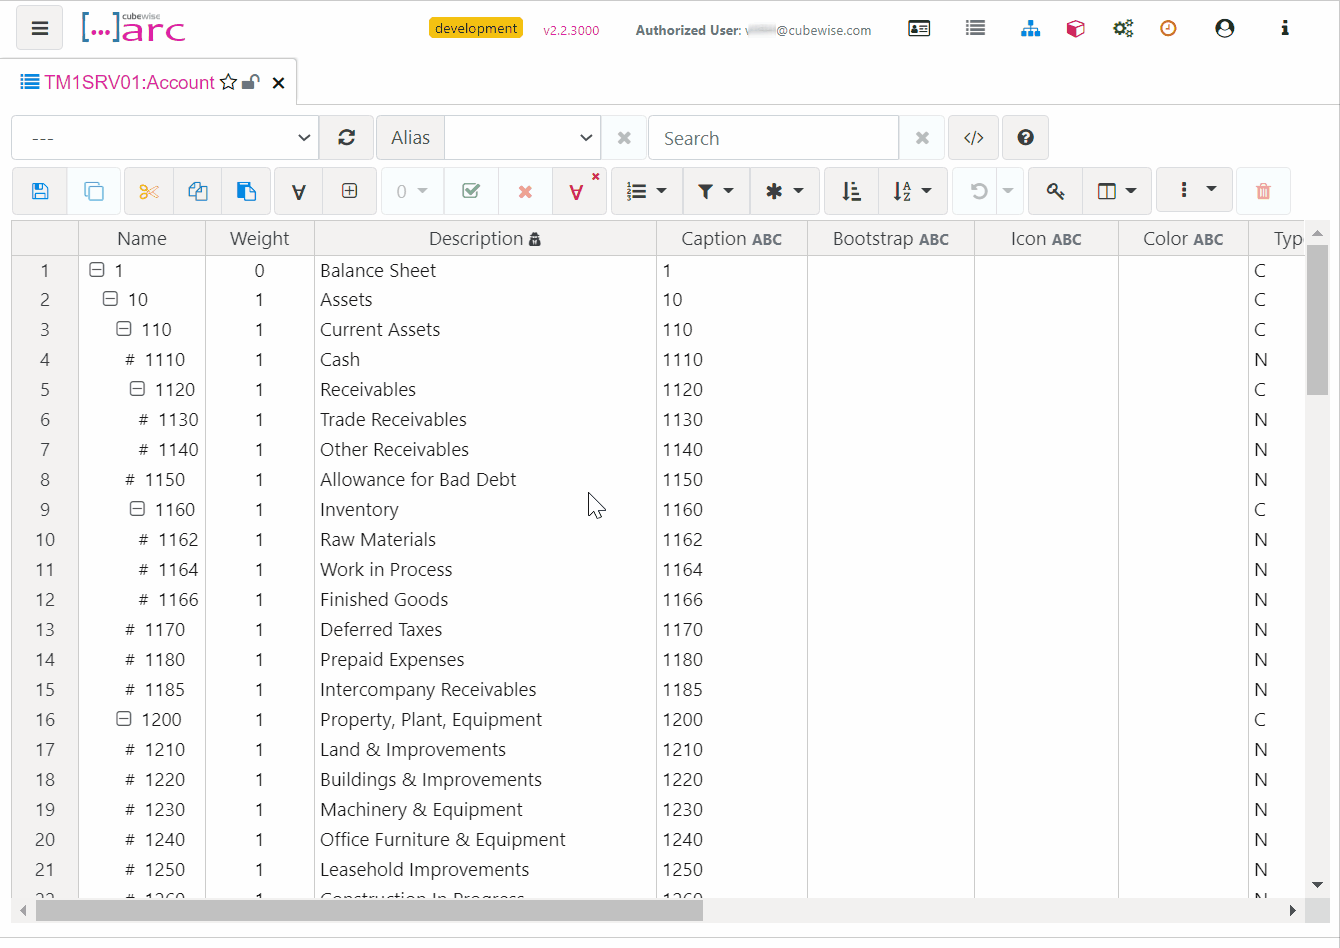Image resolution: width=1340 pixels, height=948 pixels.
Task: Click in the Search field
Action: coord(773,138)
